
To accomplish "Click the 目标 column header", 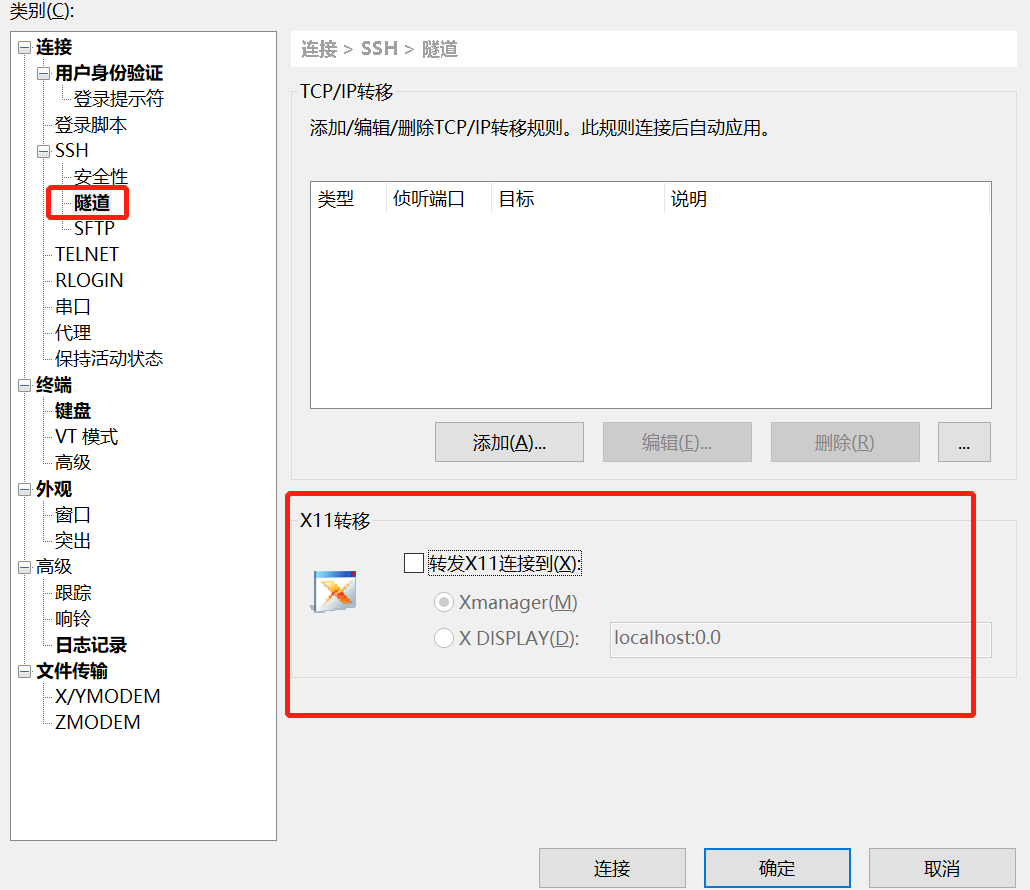I will pos(578,198).
